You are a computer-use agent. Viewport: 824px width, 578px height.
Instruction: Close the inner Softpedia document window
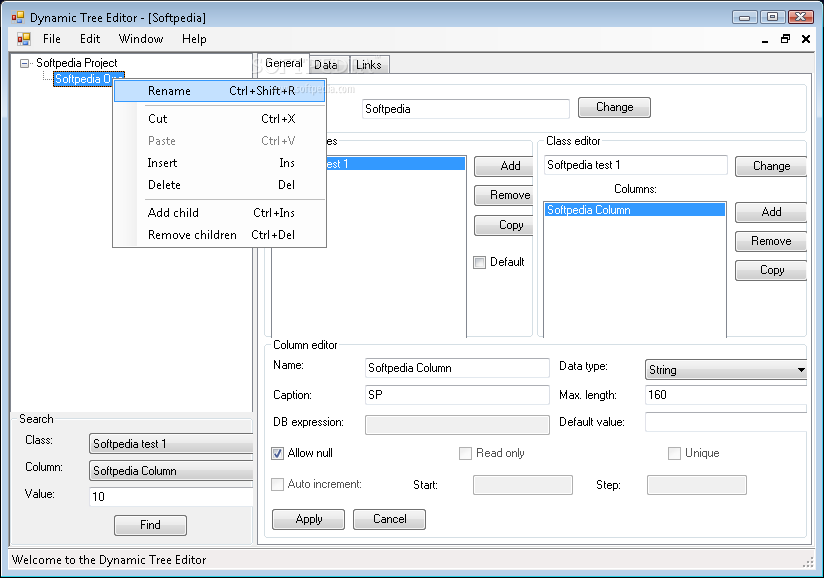pyautogui.click(x=806, y=39)
